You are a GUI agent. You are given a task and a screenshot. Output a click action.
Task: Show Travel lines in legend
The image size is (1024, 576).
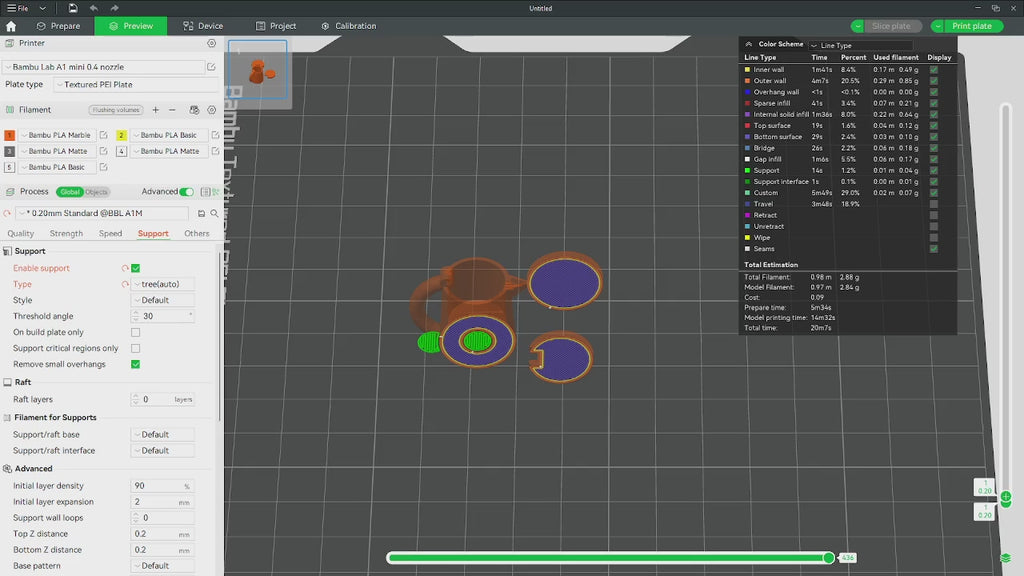[934, 204]
